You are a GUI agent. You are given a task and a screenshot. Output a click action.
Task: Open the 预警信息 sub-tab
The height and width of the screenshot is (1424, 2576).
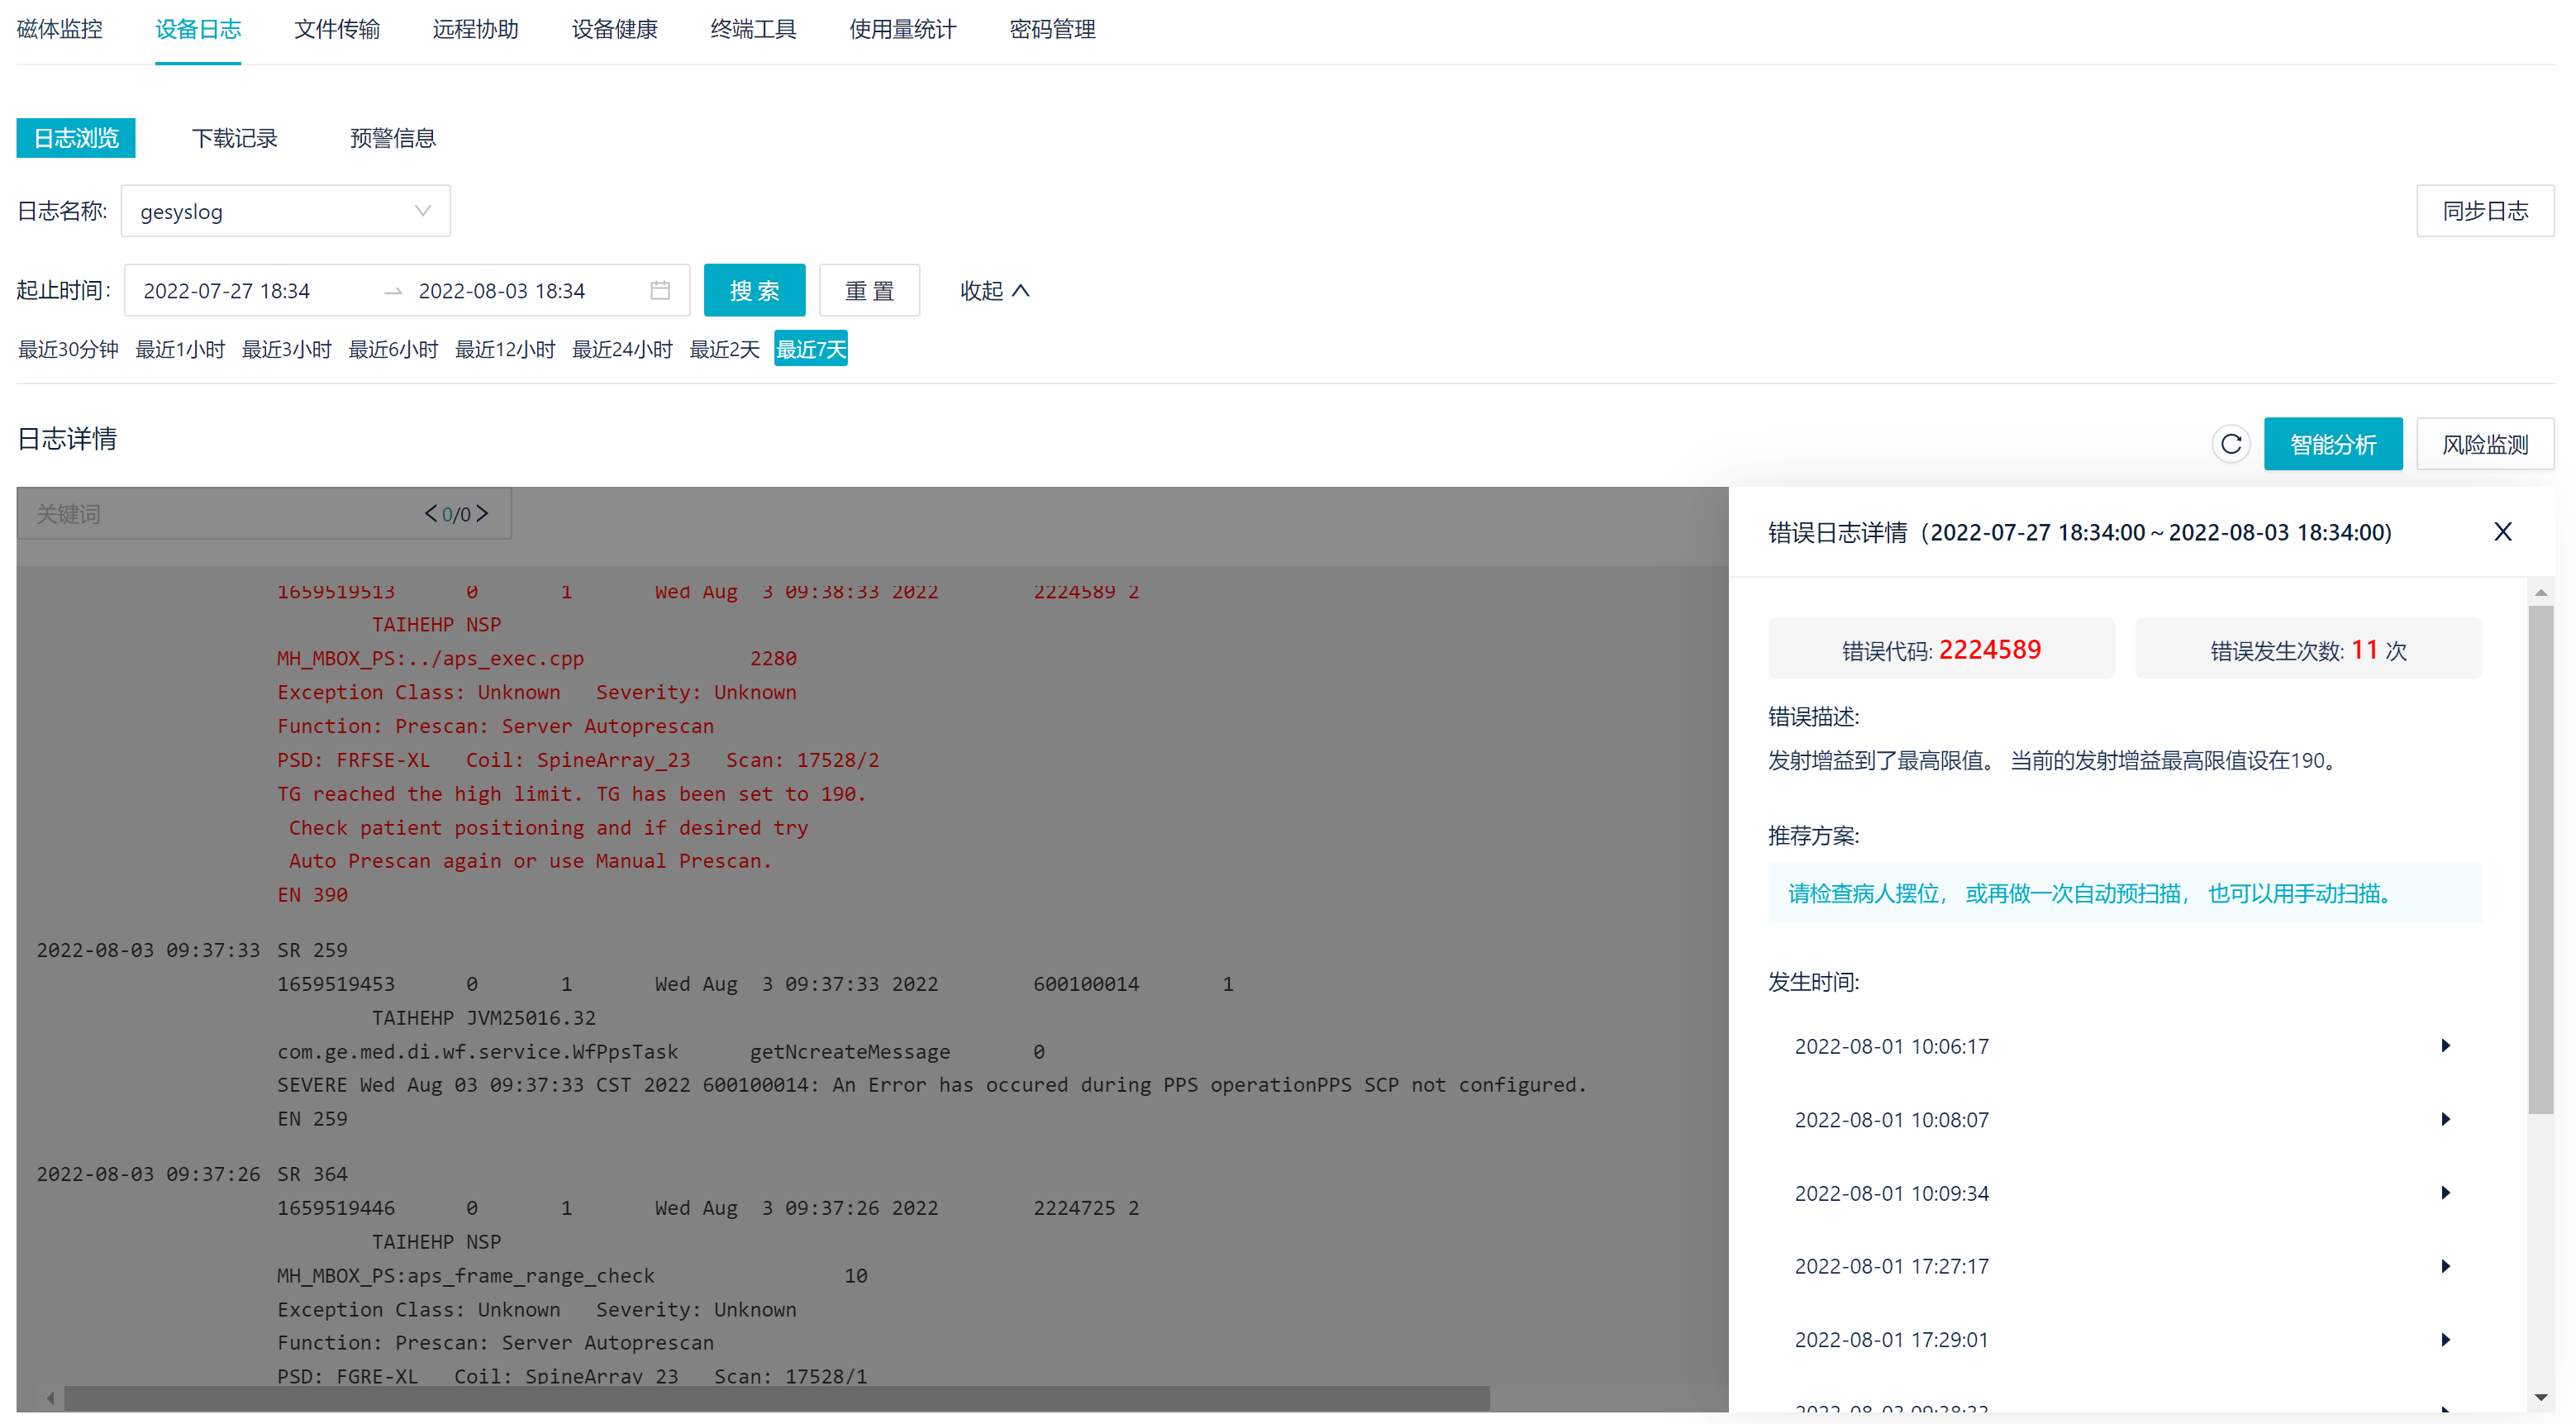tap(392, 138)
